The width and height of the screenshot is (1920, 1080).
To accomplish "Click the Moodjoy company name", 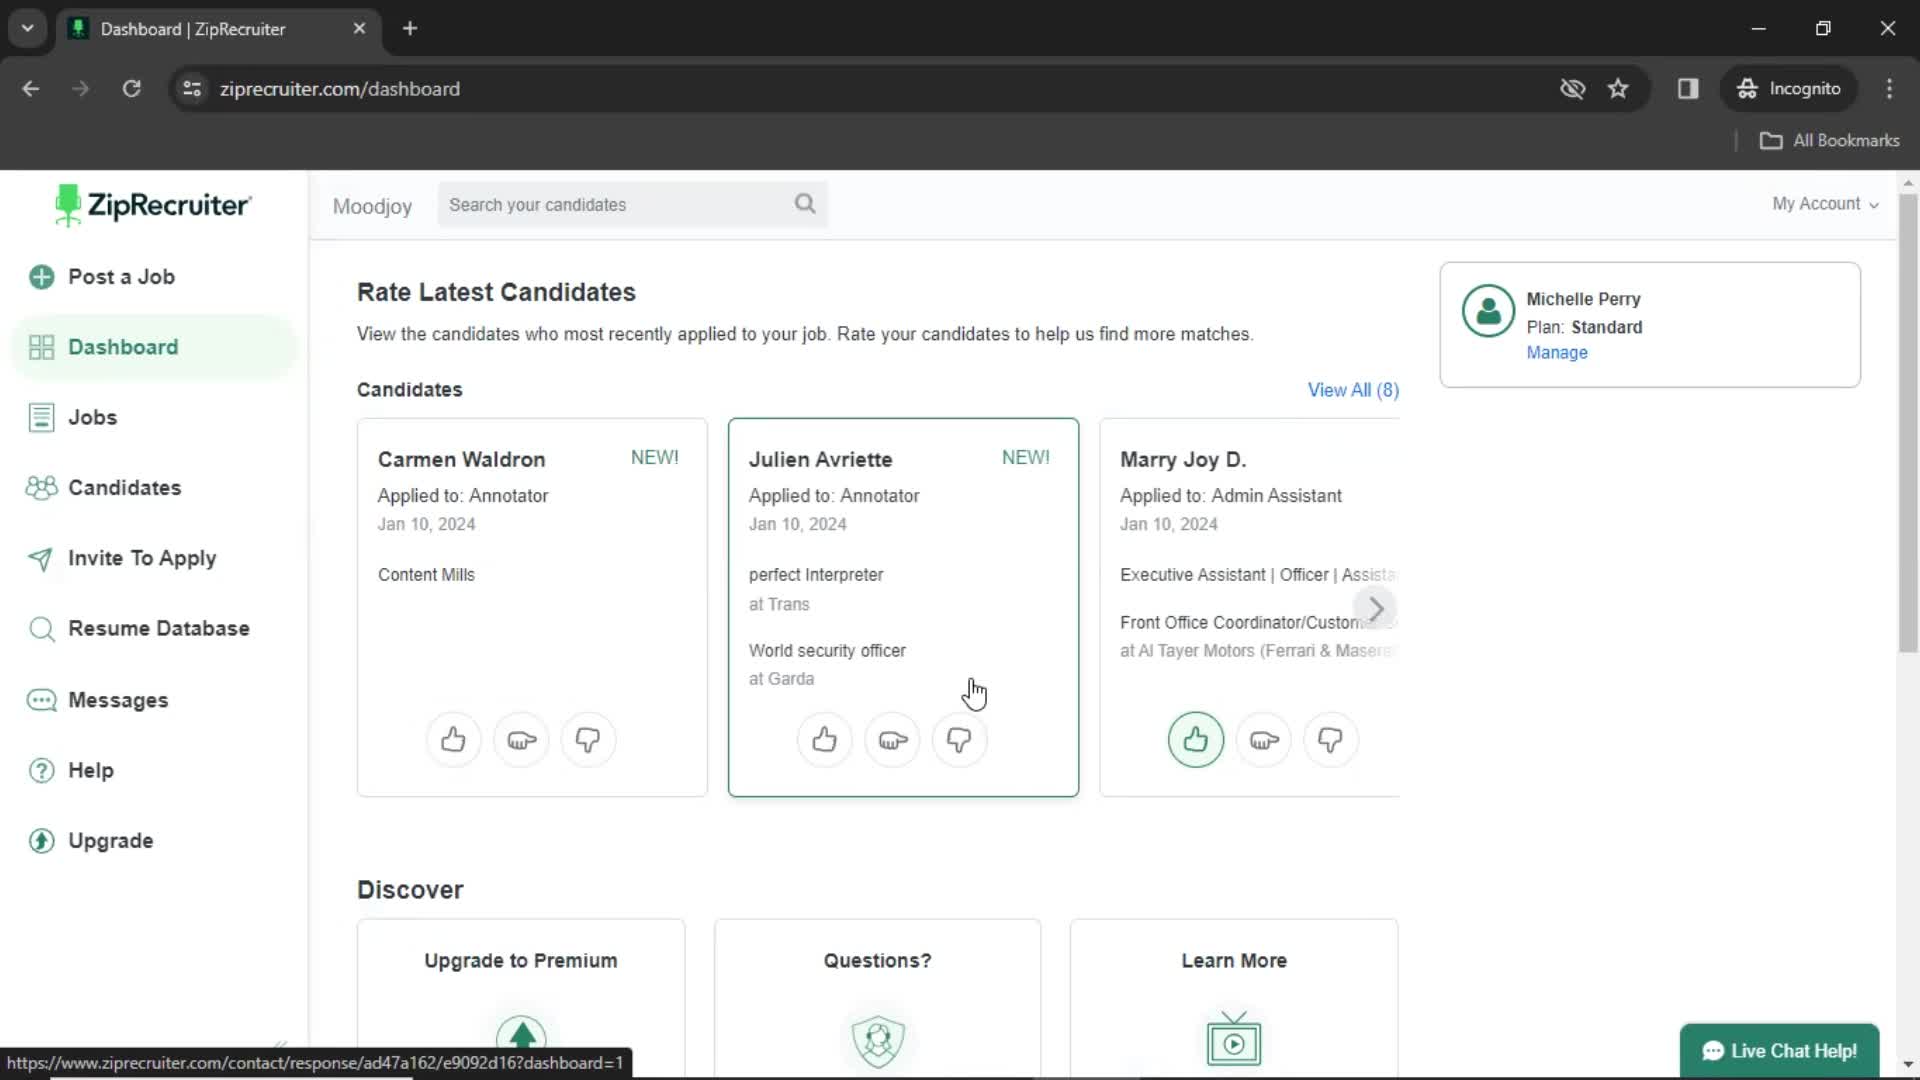I will pos(372,206).
